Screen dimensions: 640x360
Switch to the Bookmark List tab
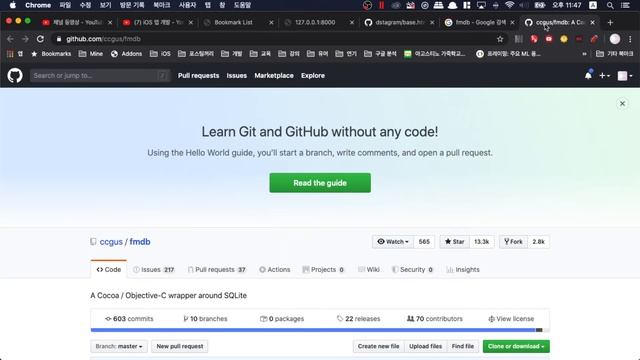(239, 22)
